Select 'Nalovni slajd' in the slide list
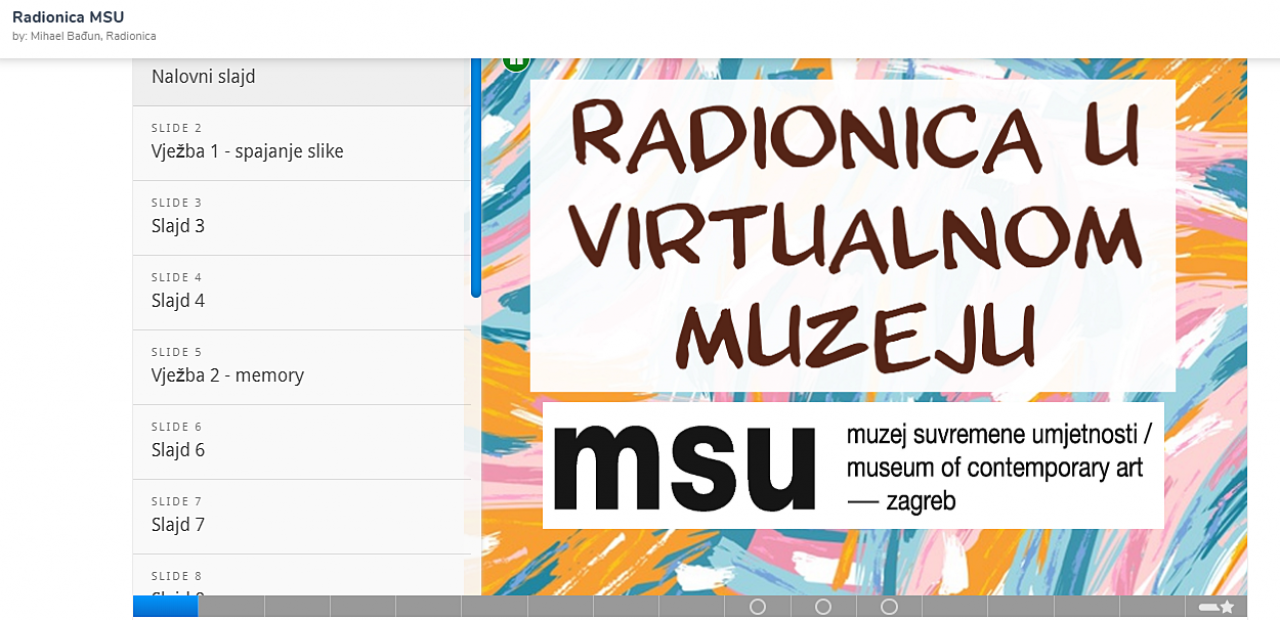 tap(302, 81)
